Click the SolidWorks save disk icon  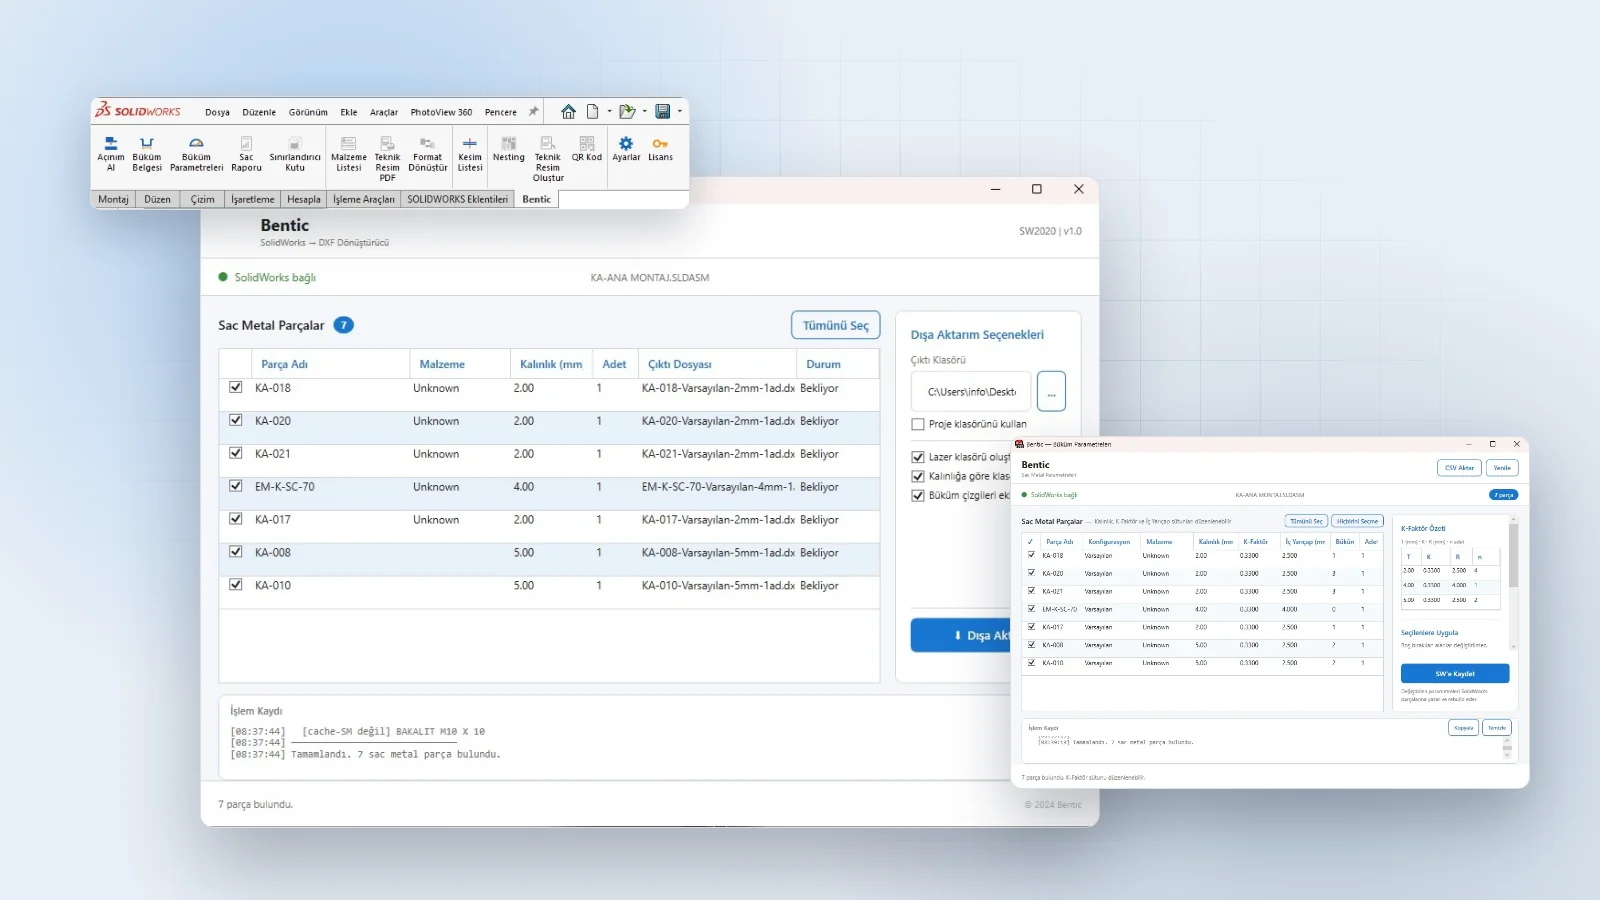pos(663,112)
